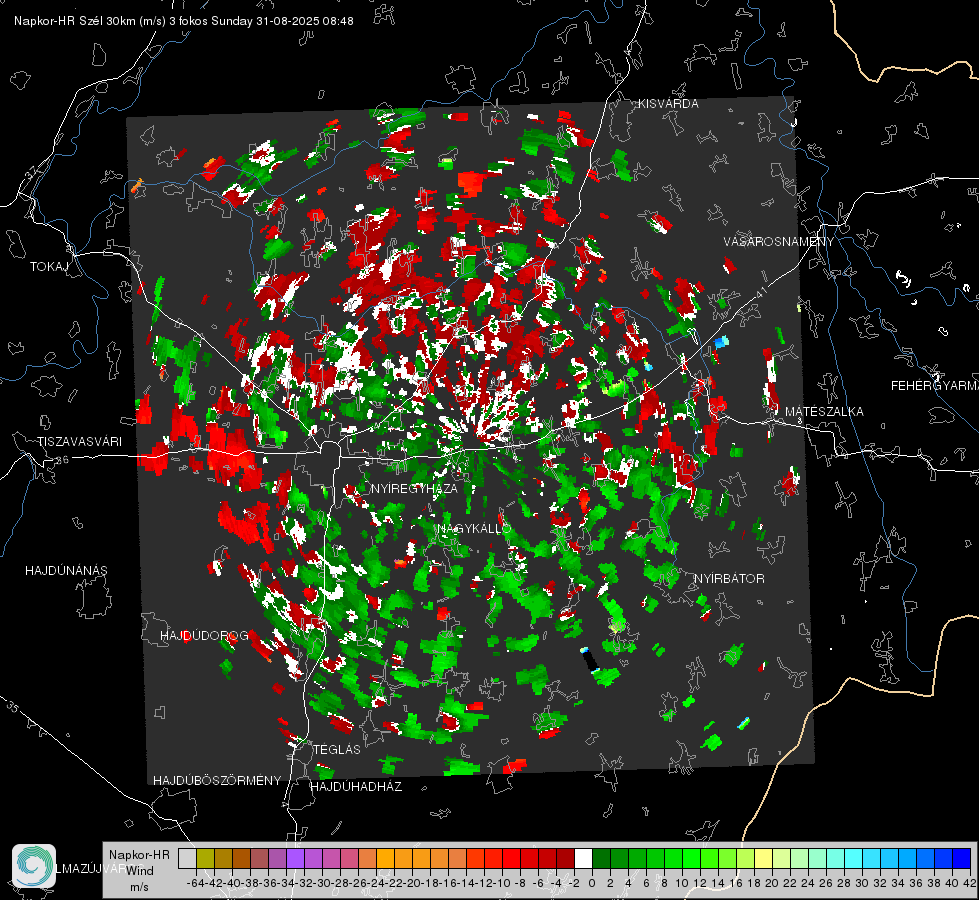Viewport: 979px width, 900px height.
Task: Click the NYÍRBÁTOR town label
Action: point(729,579)
